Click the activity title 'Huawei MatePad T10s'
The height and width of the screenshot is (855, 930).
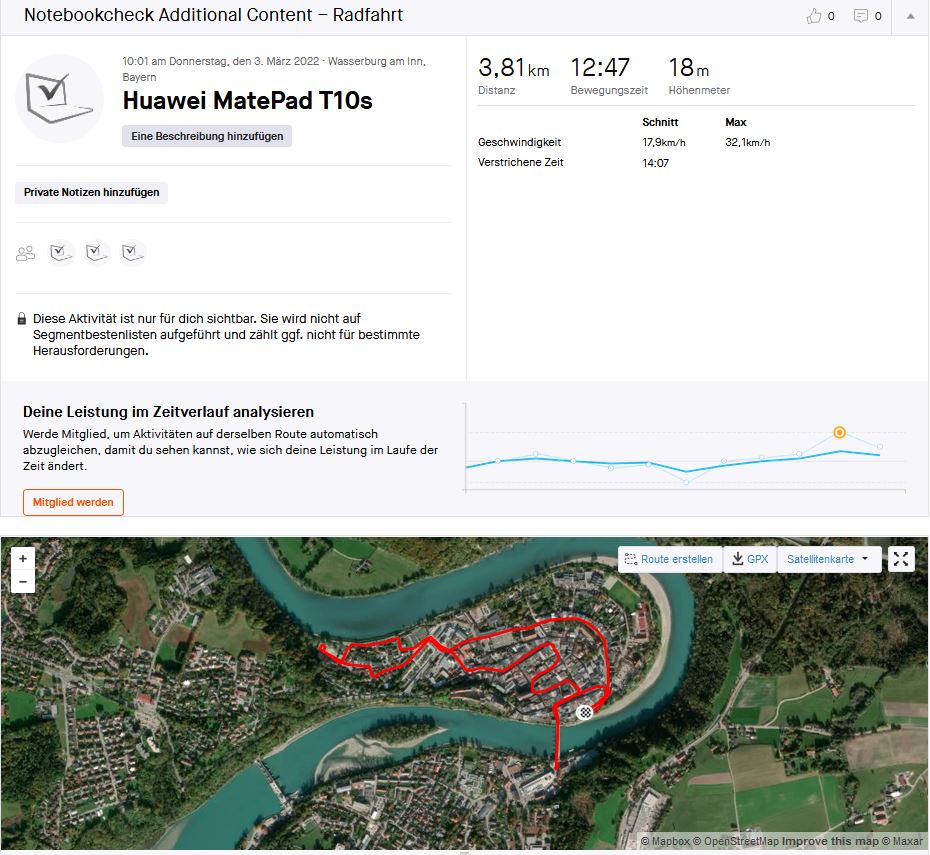point(247,100)
